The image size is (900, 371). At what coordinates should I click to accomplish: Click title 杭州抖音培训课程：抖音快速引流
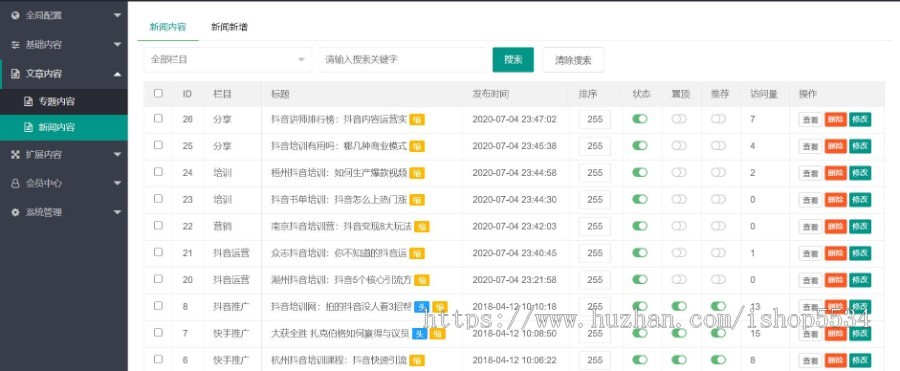pyautogui.click(x=339, y=360)
